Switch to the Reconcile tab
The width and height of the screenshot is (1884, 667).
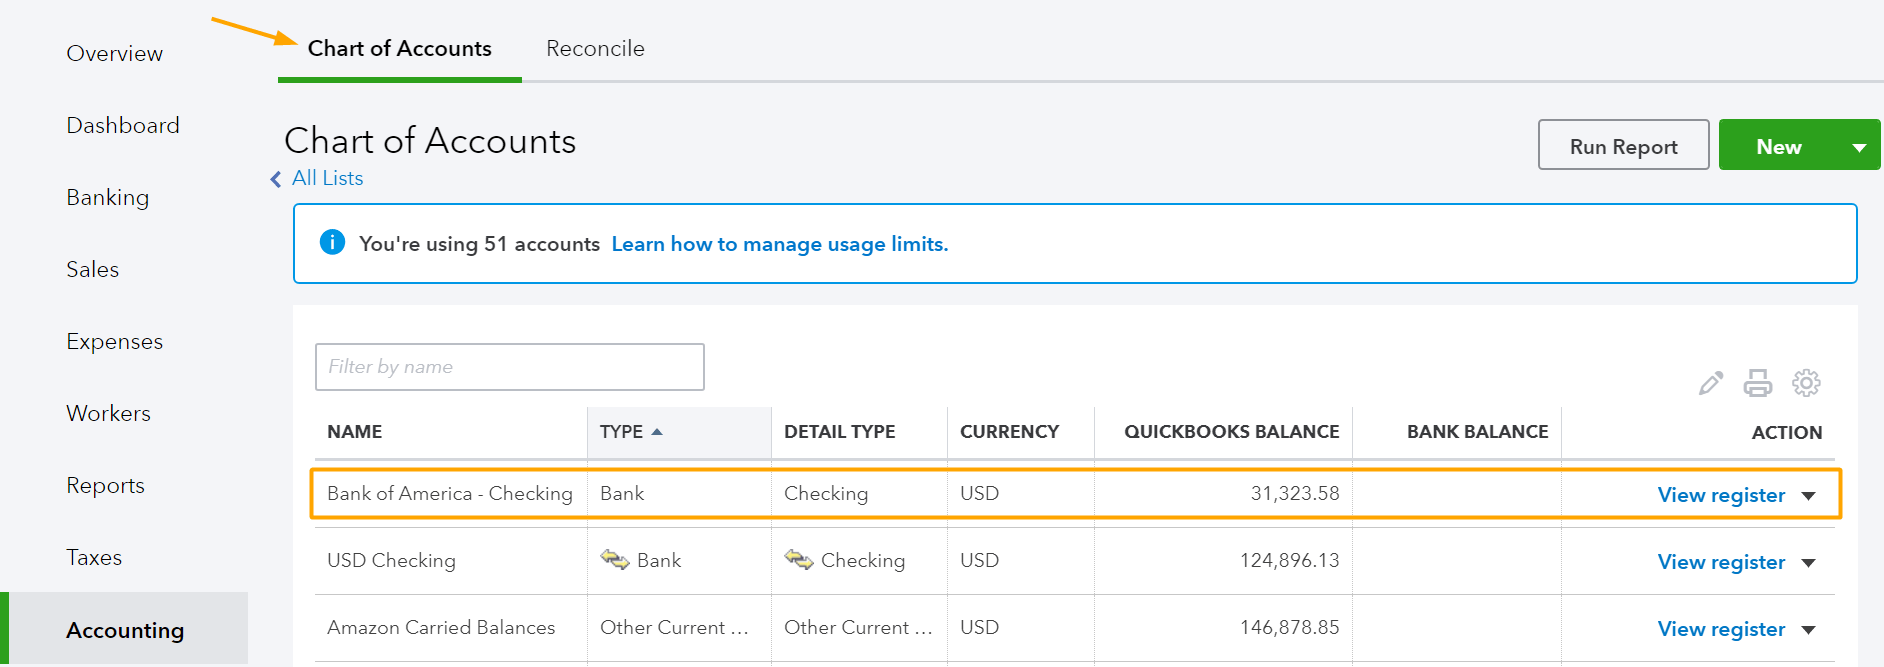pyautogui.click(x=595, y=48)
